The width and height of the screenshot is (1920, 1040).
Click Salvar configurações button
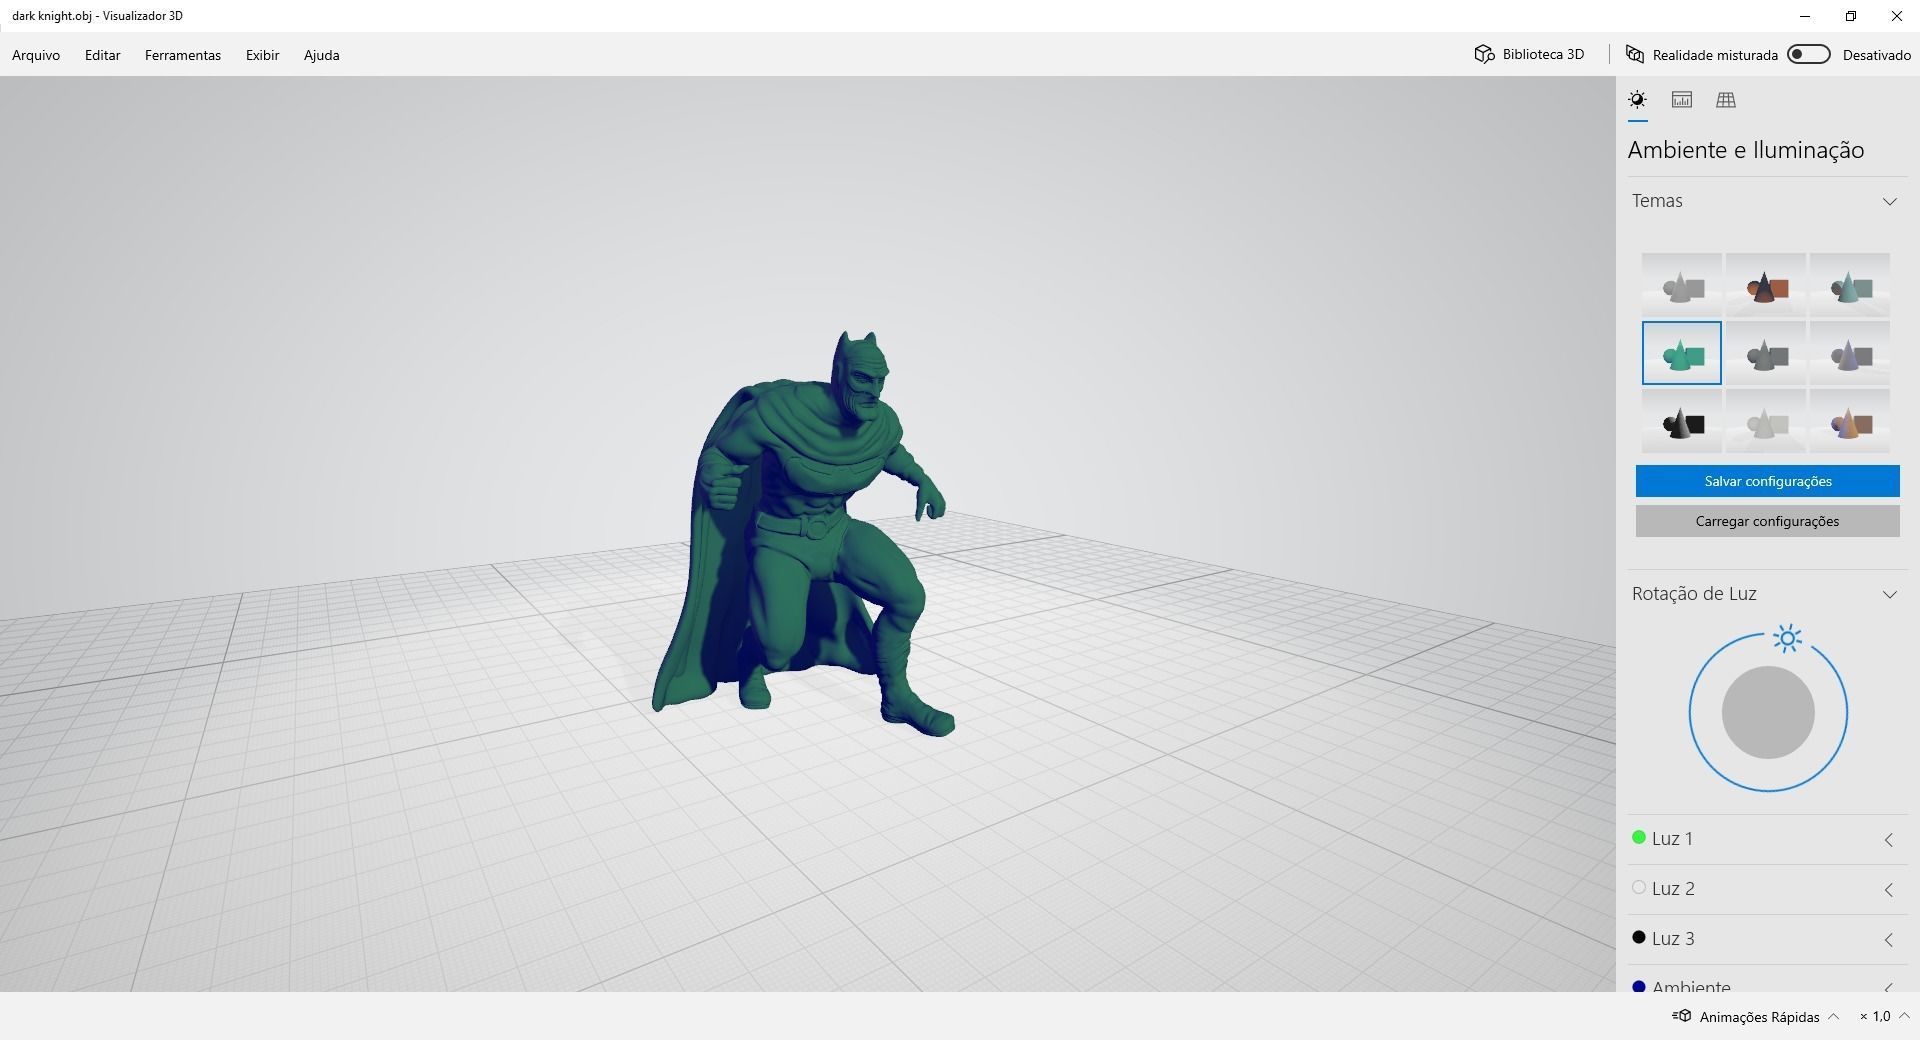click(1768, 481)
